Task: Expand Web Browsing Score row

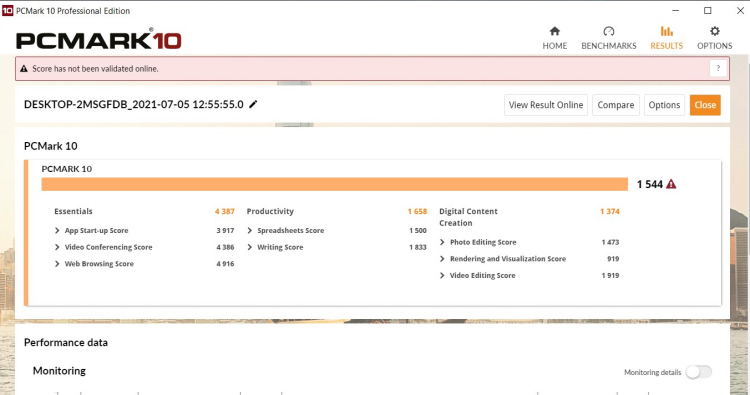Action: pyautogui.click(x=57, y=264)
